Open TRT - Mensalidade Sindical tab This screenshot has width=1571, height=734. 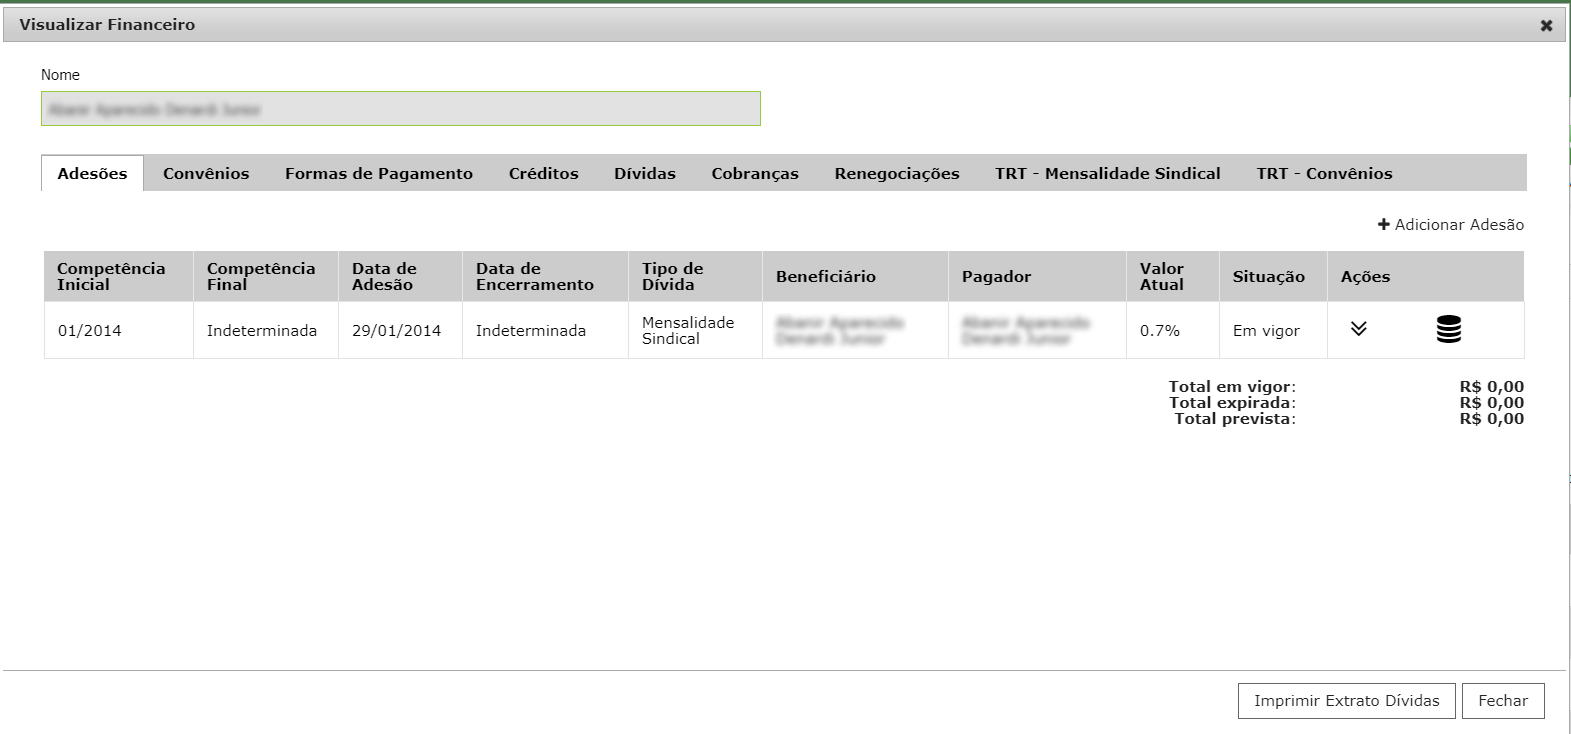pyautogui.click(x=1107, y=173)
